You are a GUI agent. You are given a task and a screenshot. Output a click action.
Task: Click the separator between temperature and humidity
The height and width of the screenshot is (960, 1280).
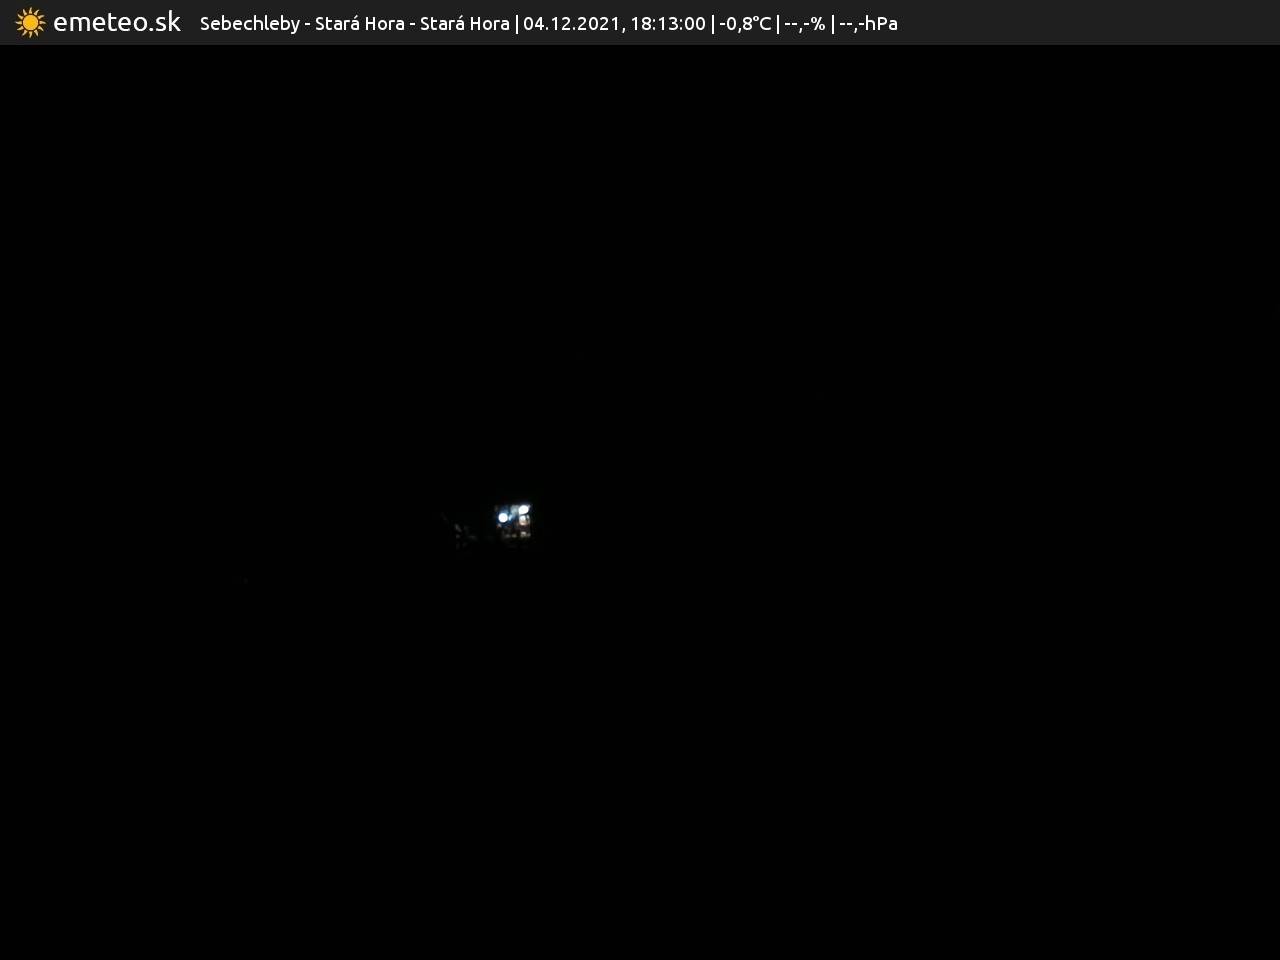pos(778,23)
